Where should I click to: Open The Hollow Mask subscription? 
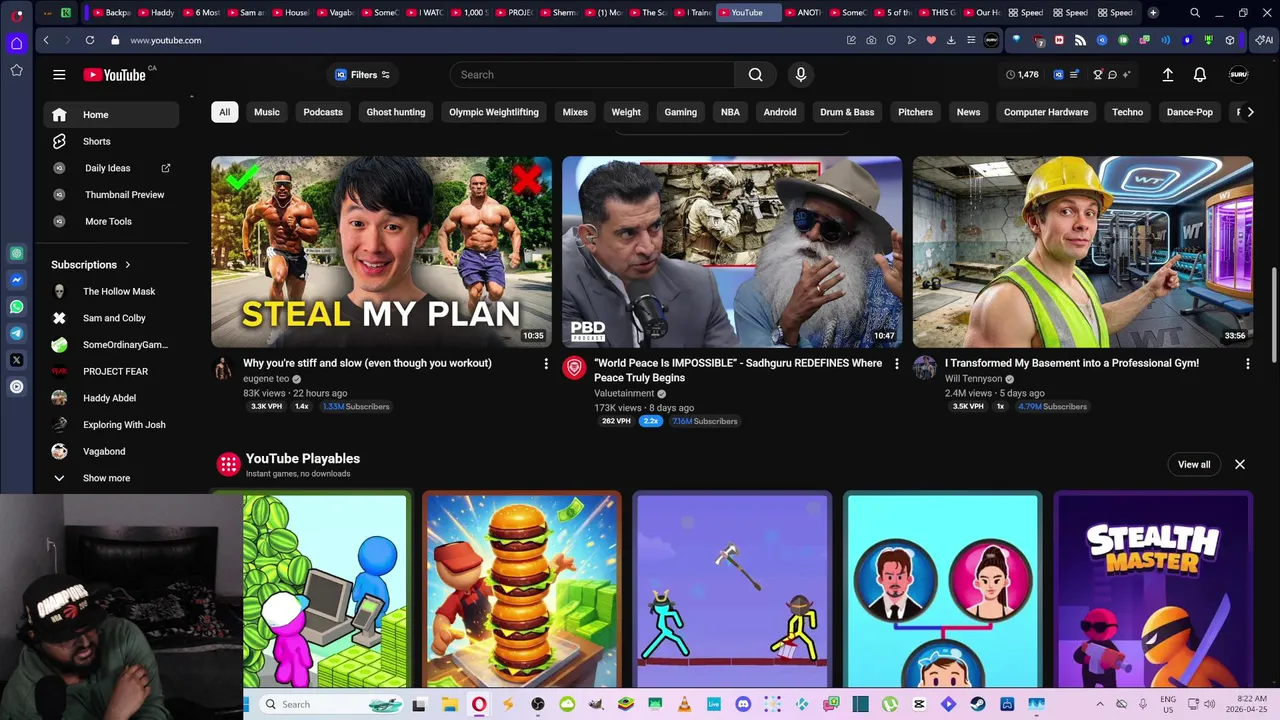coord(111,291)
